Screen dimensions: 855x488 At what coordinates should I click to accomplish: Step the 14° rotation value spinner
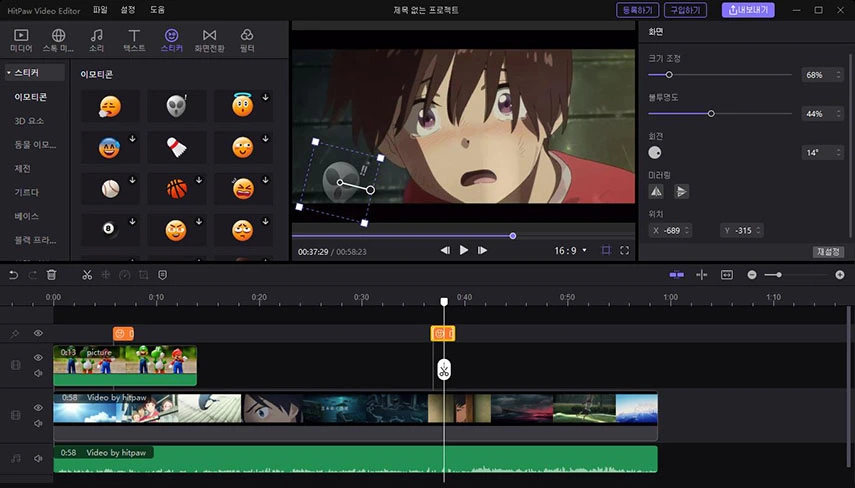pyautogui.click(x=839, y=153)
